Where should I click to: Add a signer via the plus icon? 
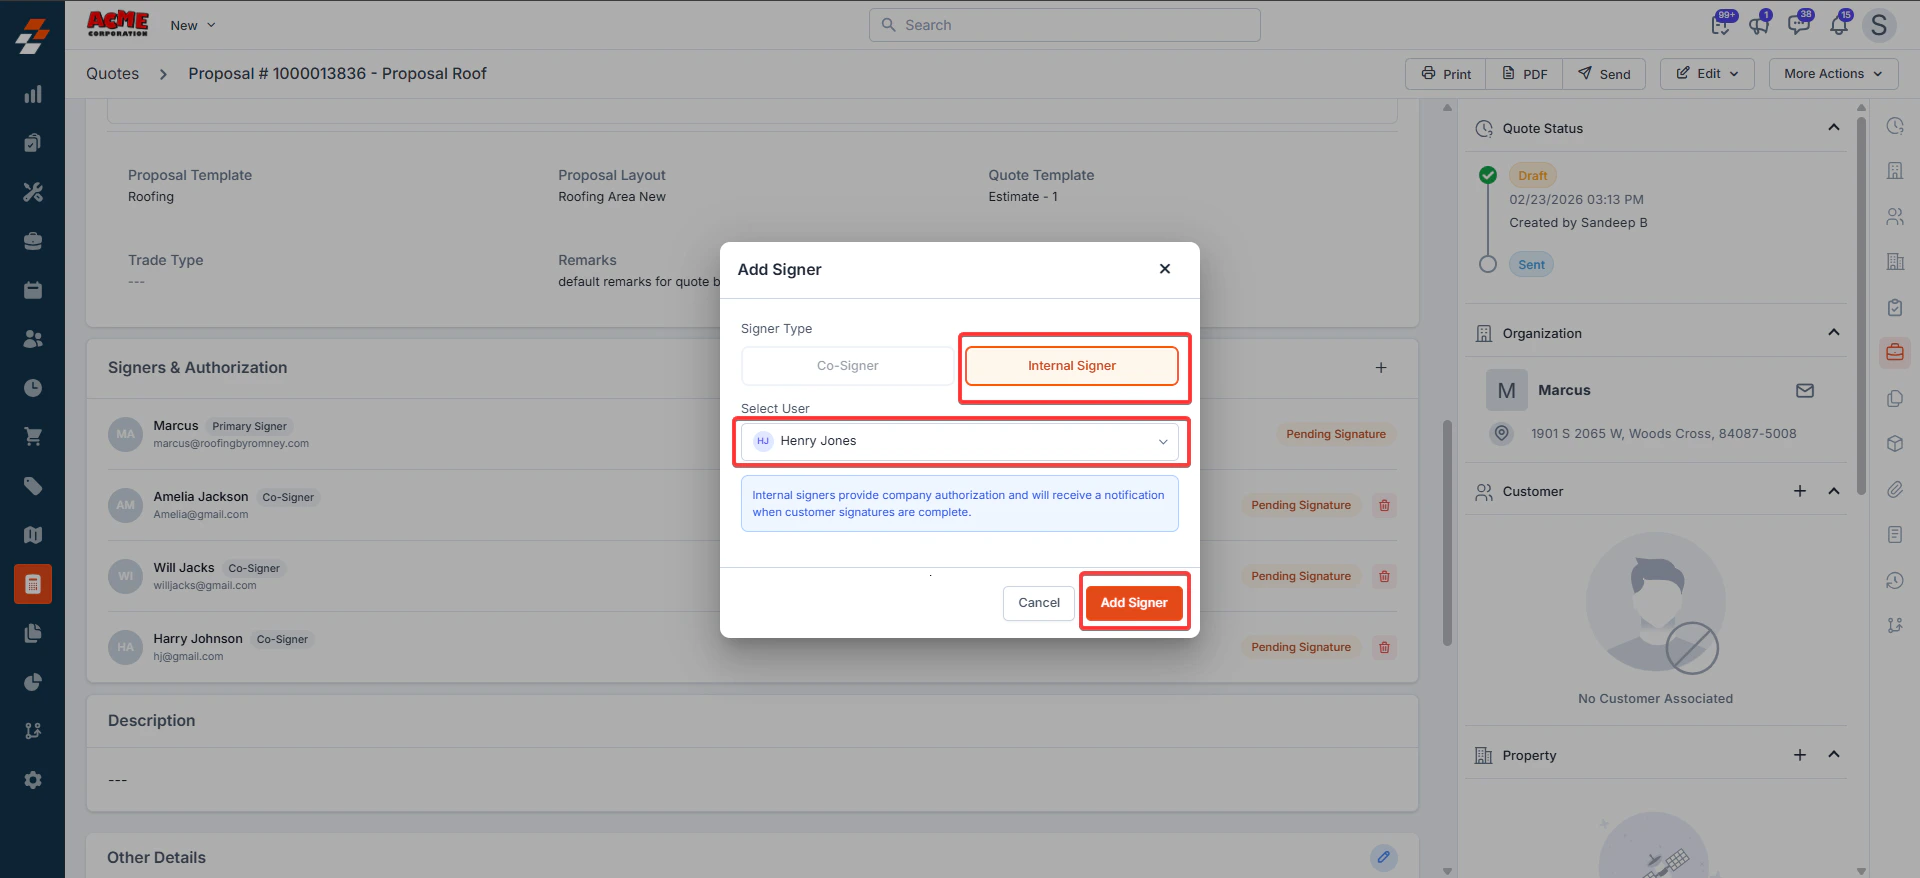[x=1381, y=368]
